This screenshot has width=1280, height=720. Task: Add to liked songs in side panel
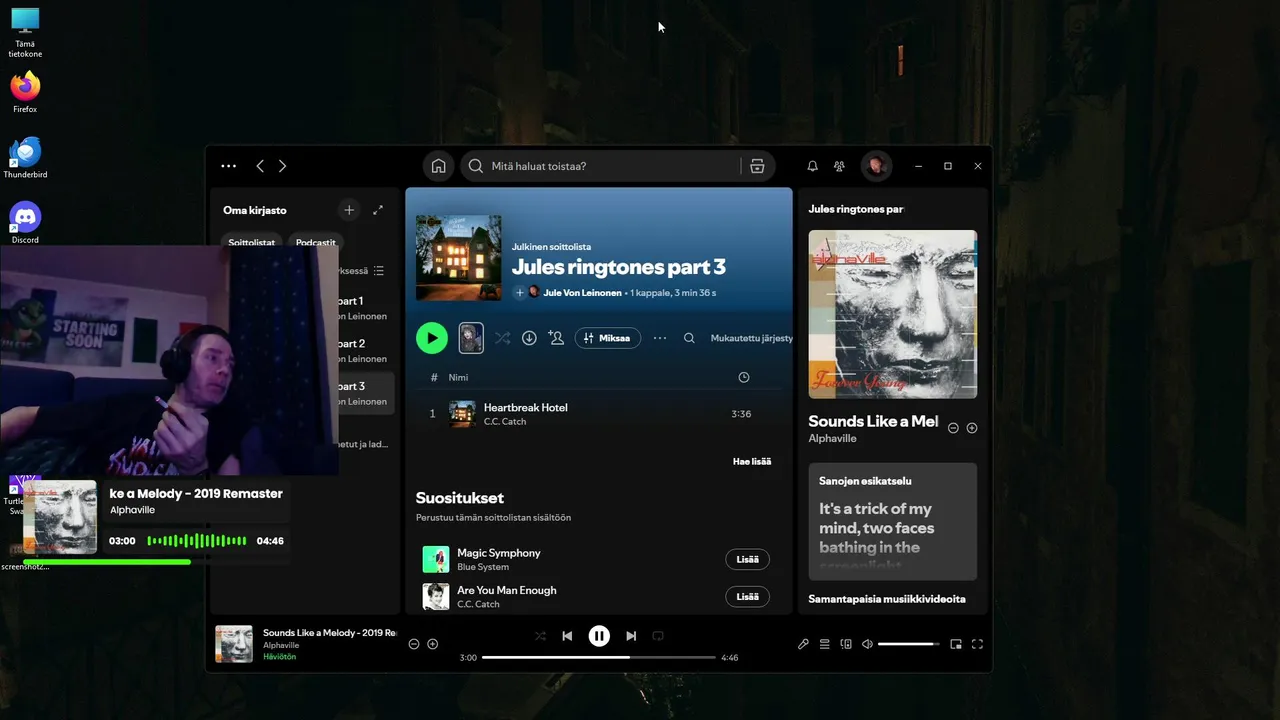[972, 428]
